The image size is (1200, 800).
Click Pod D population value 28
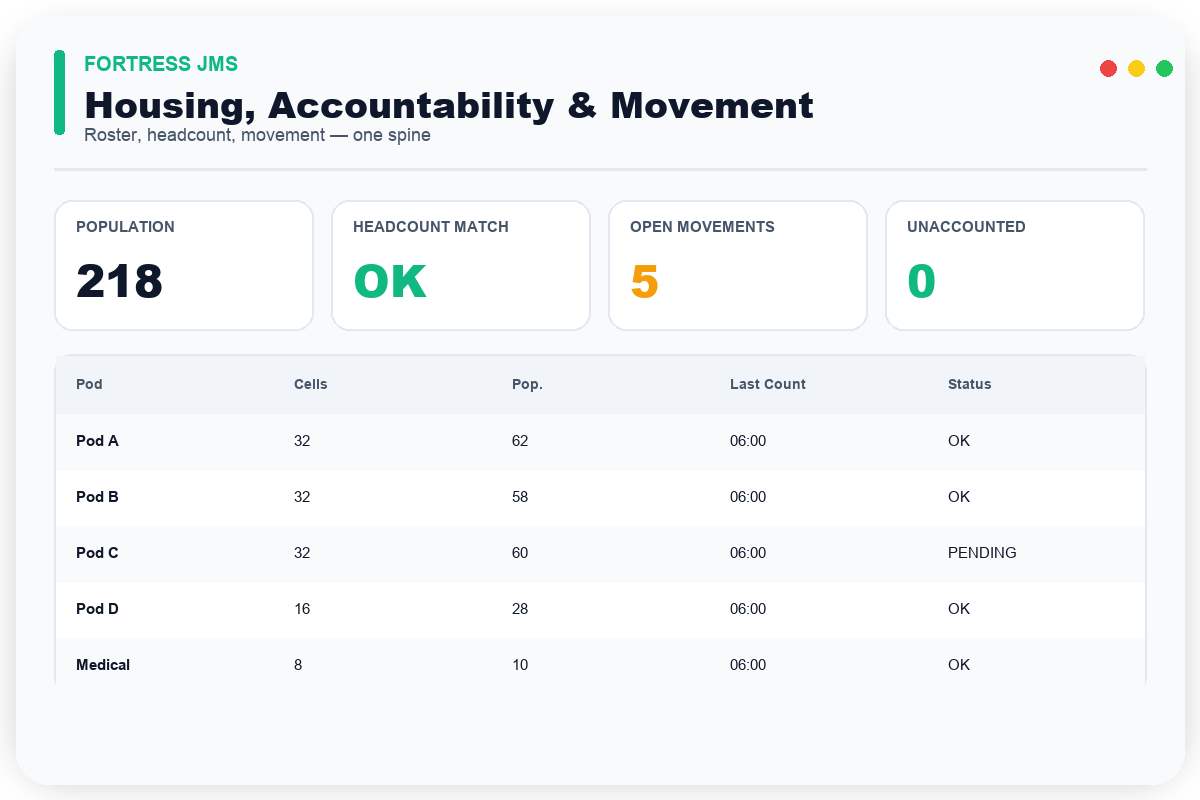click(x=520, y=609)
